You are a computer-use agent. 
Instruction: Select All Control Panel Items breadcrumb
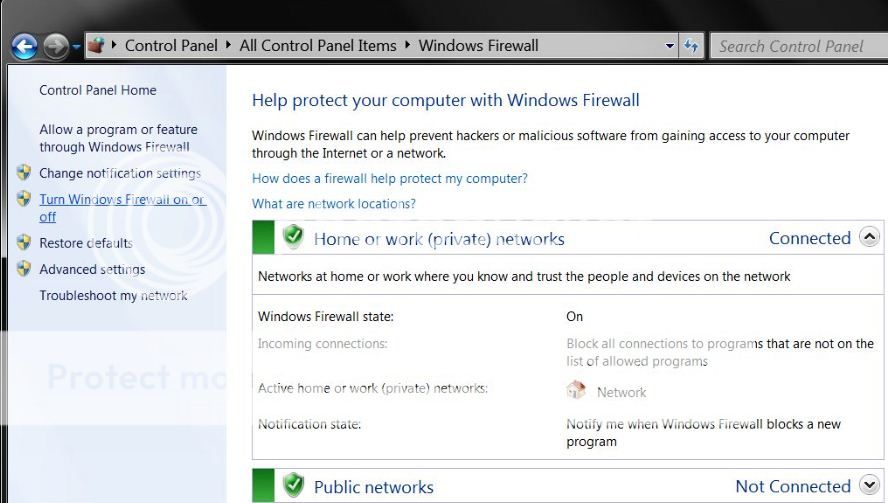tap(318, 46)
